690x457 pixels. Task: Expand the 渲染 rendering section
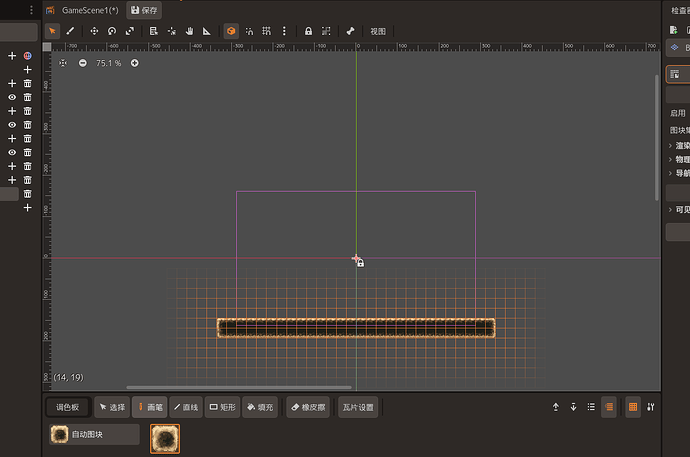(x=679, y=146)
